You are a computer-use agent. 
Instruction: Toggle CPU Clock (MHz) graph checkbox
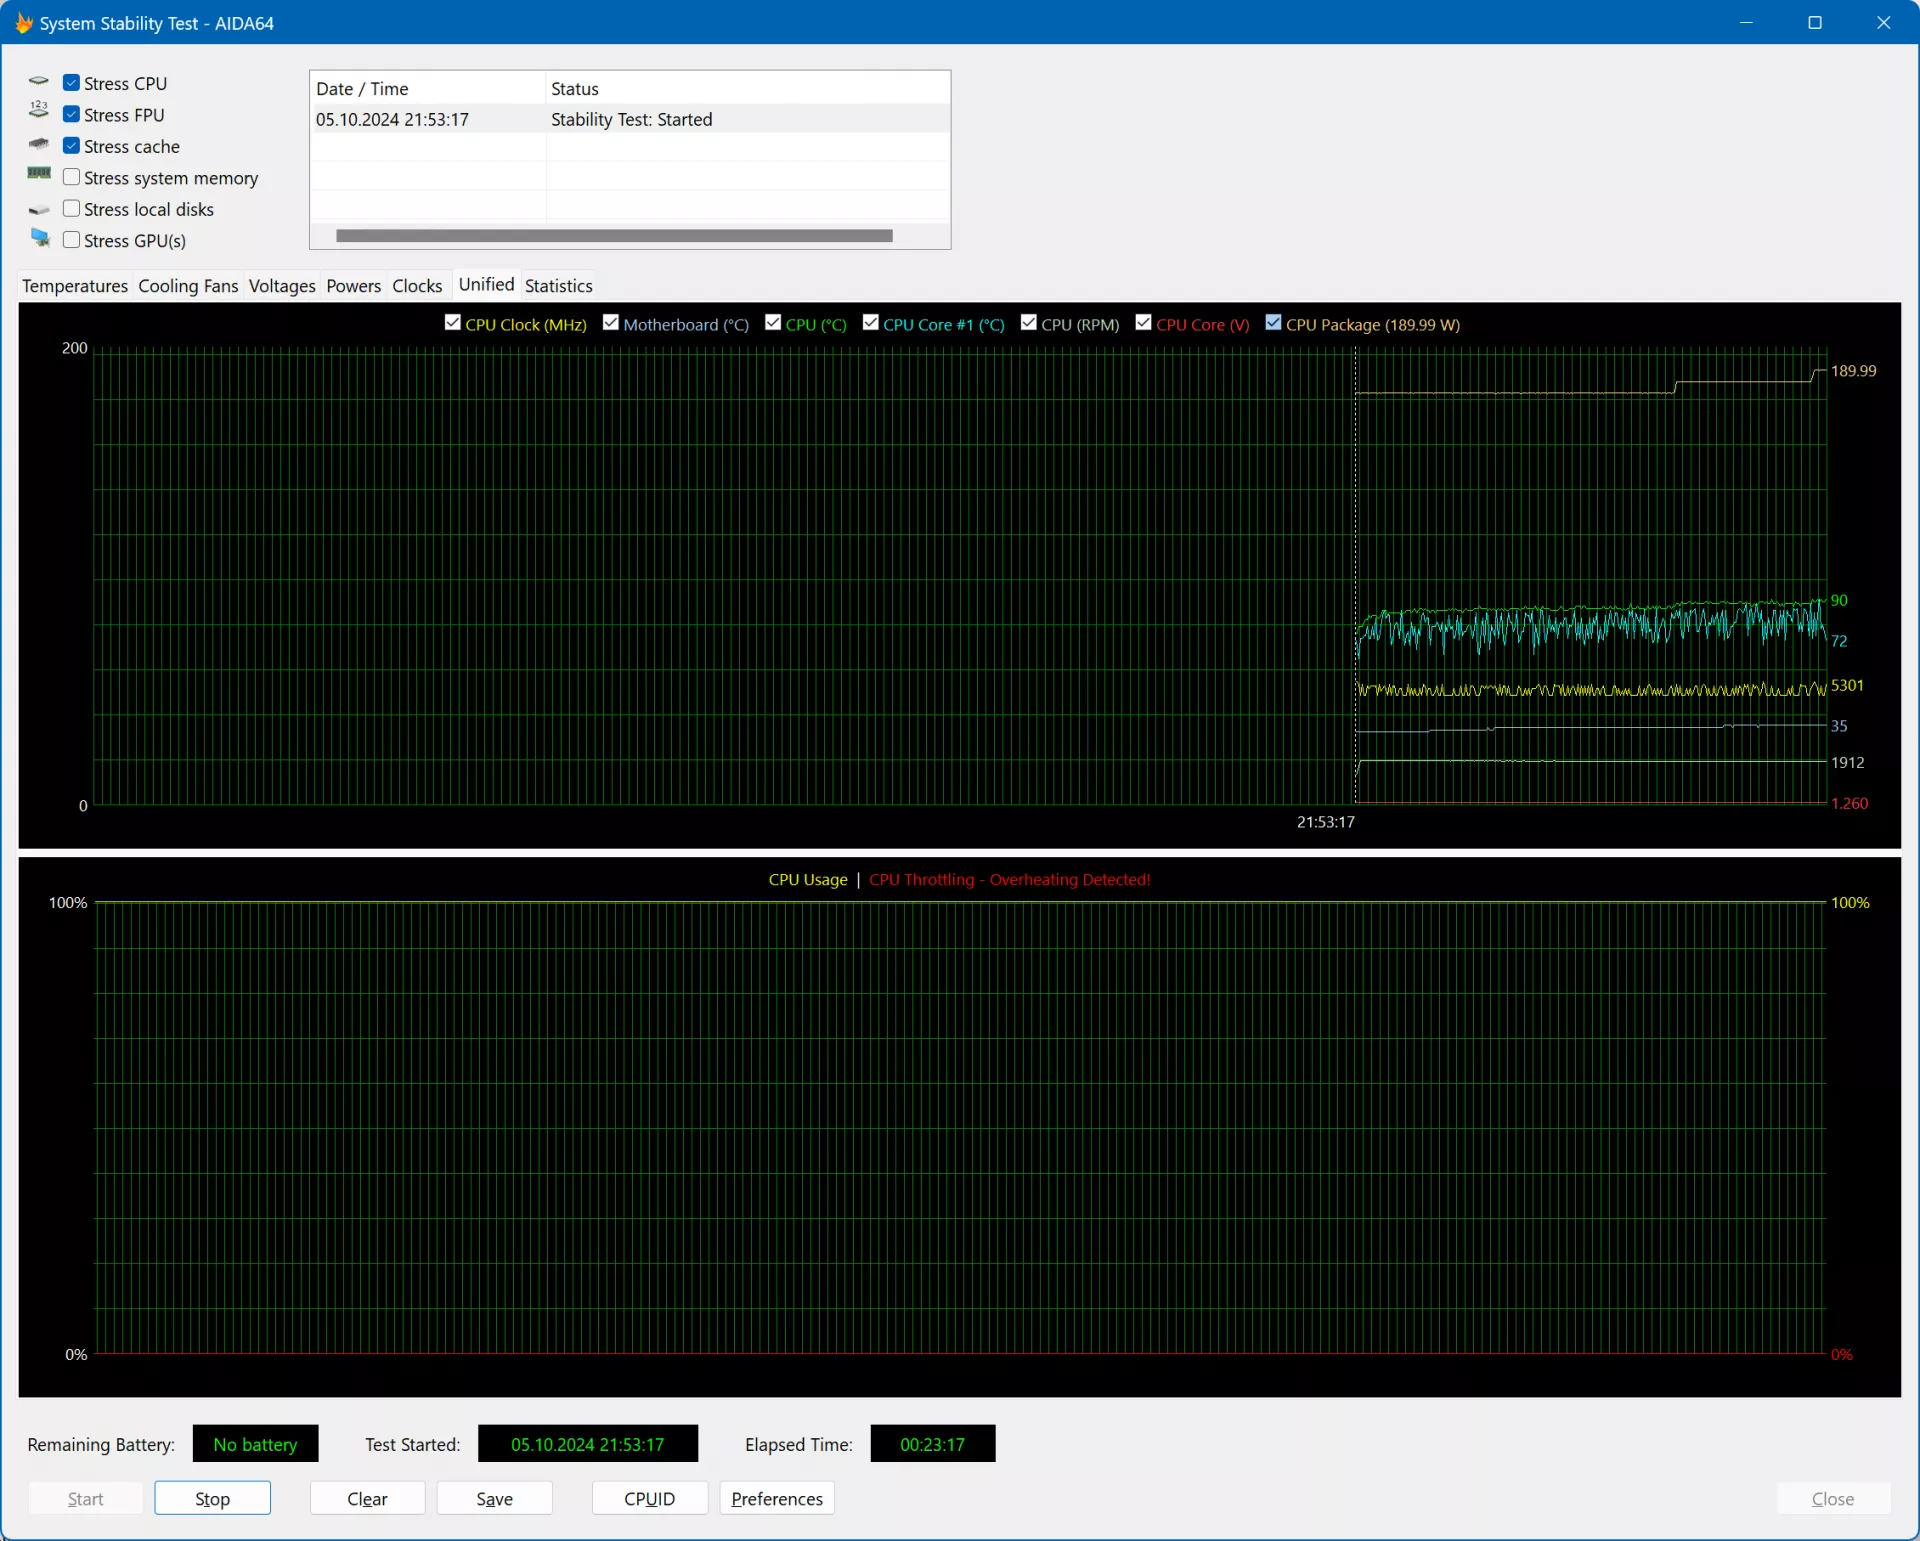pyautogui.click(x=453, y=323)
